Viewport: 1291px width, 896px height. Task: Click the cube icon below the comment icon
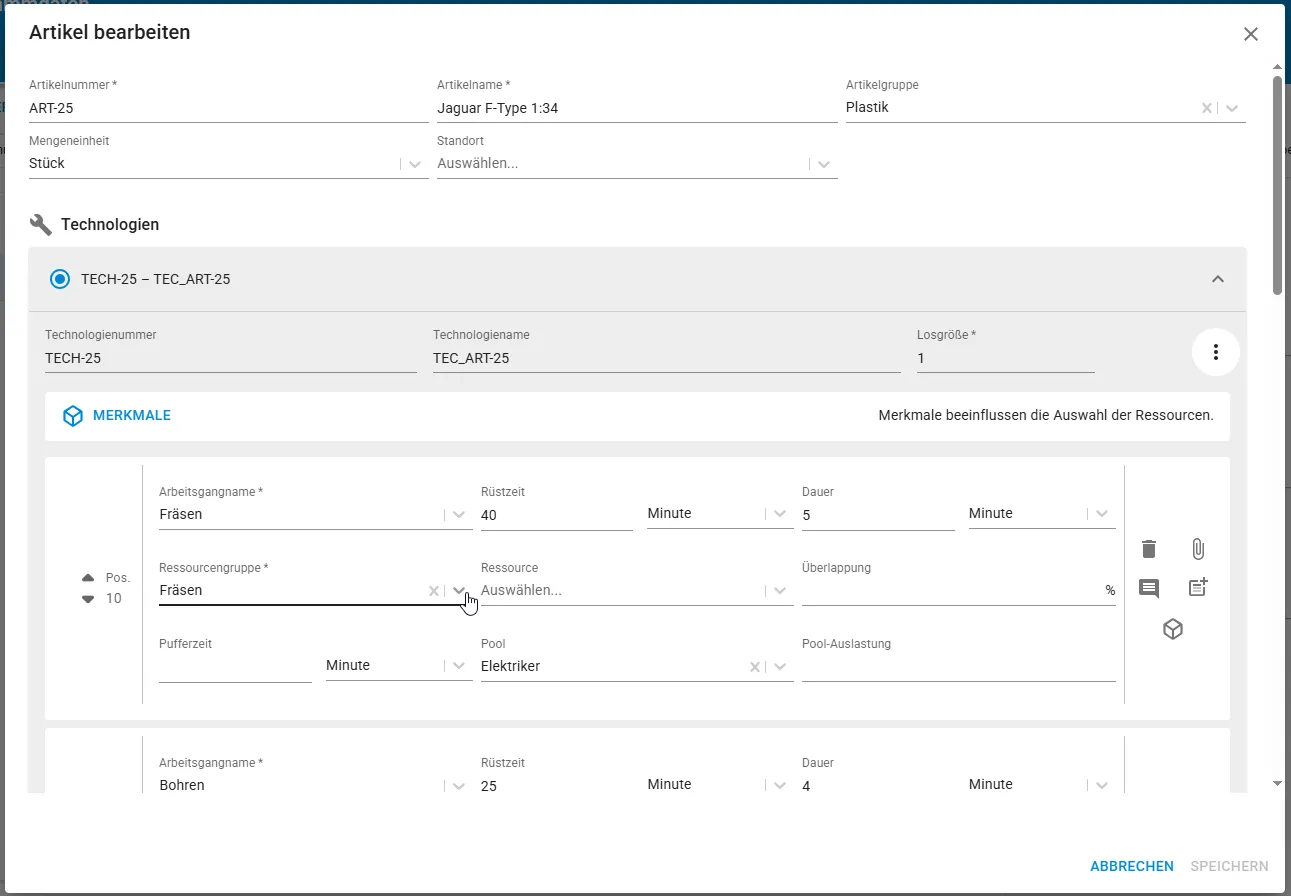pos(1173,629)
